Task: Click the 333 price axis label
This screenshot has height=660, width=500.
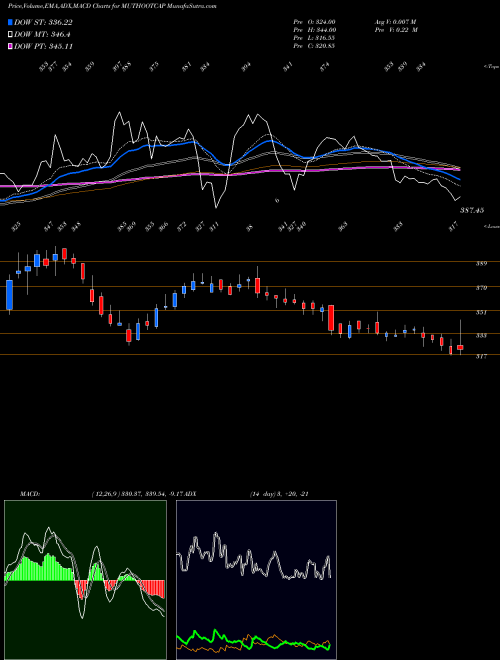Action: click(481, 335)
